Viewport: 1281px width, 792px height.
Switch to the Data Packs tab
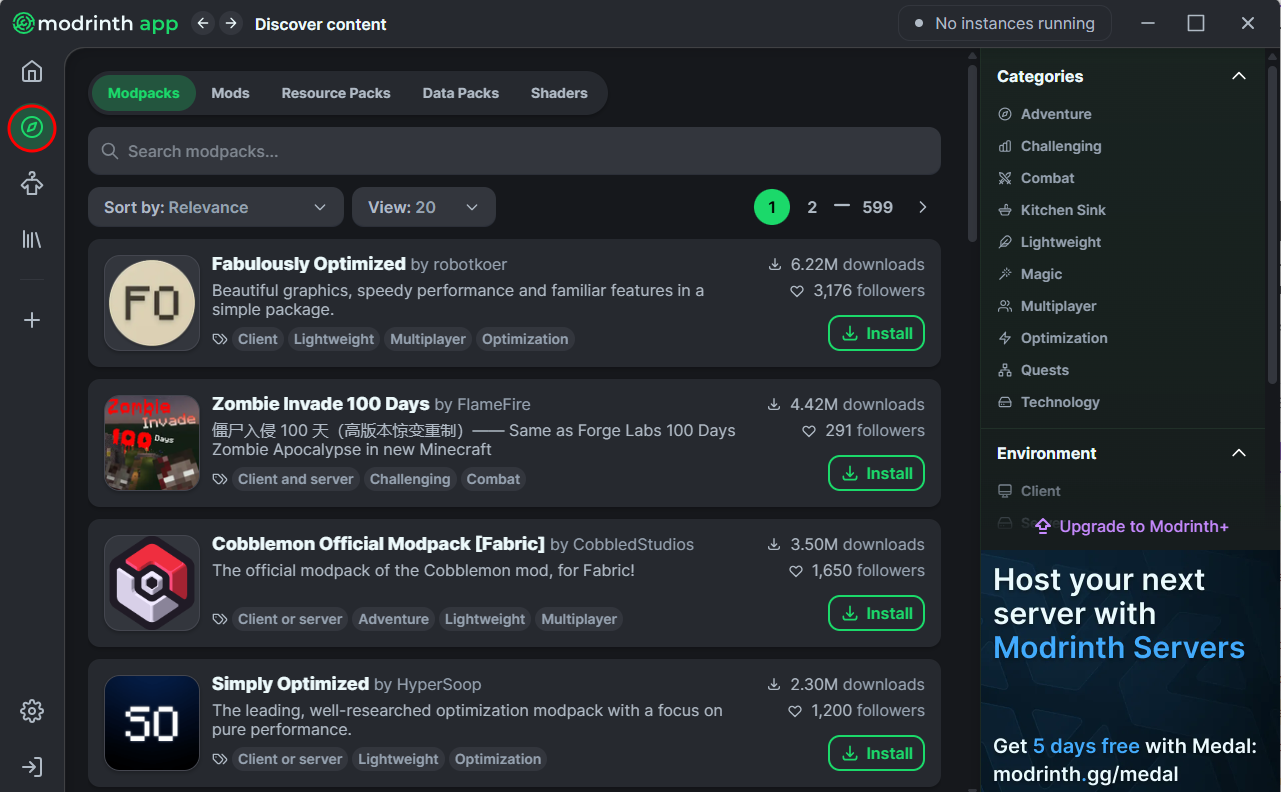coord(461,93)
